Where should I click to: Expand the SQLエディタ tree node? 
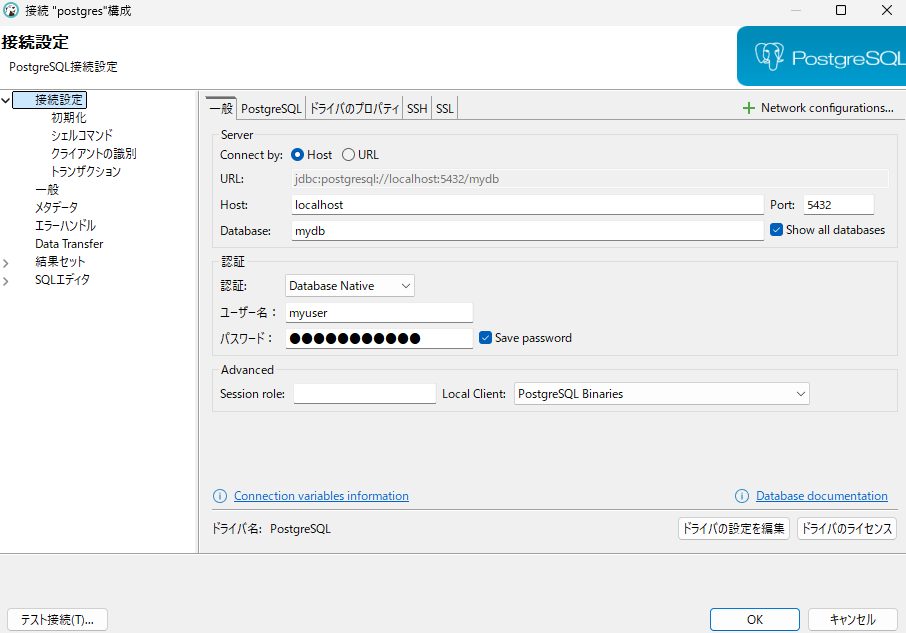pyautogui.click(x=7, y=281)
